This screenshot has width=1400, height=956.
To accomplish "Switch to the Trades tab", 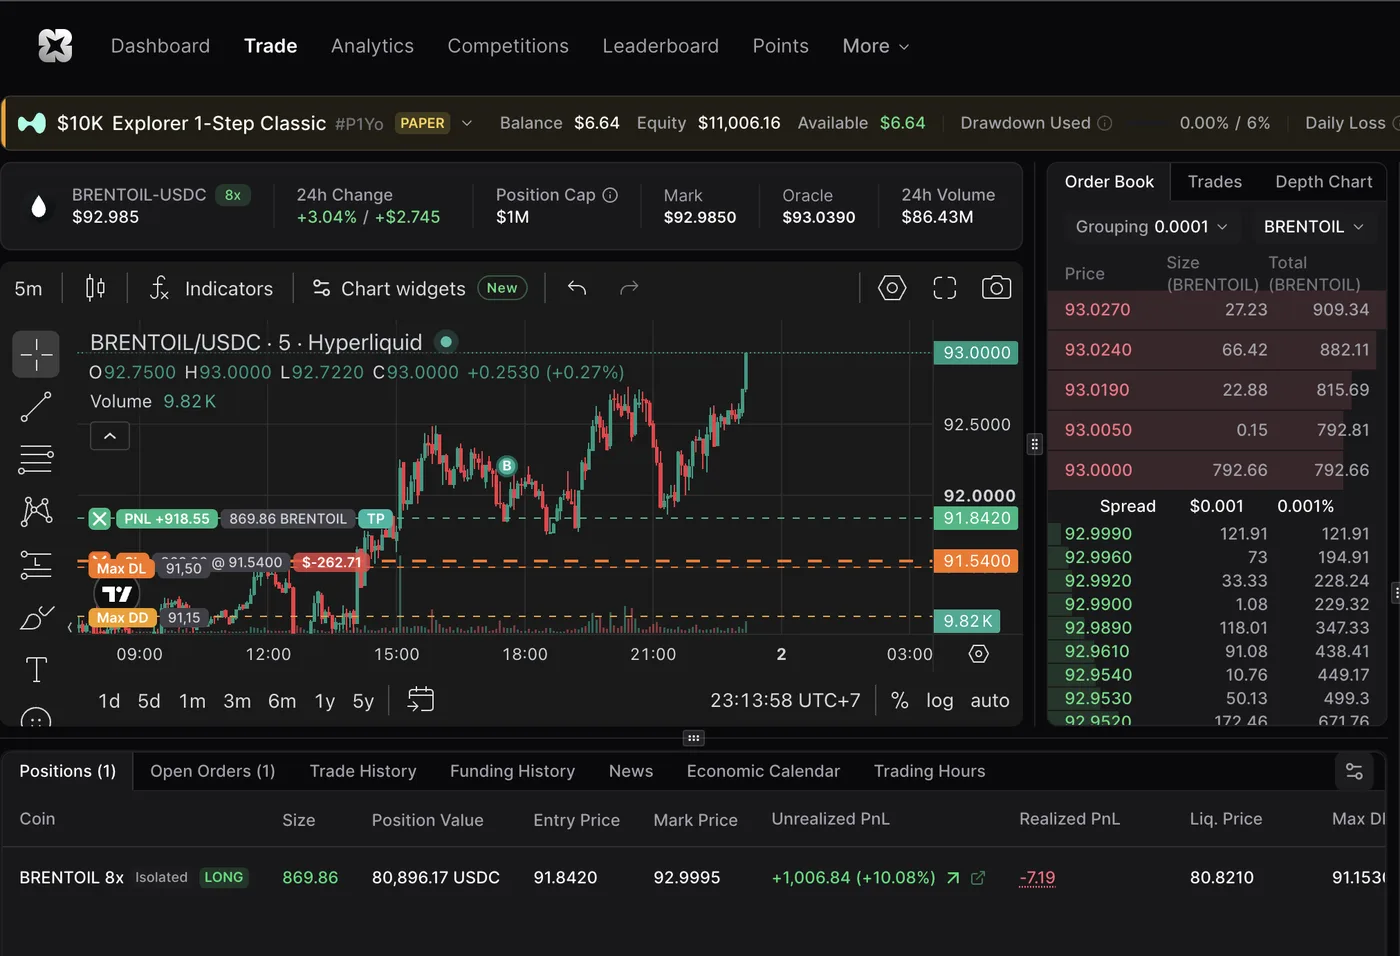I will [x=1215, y=182].
